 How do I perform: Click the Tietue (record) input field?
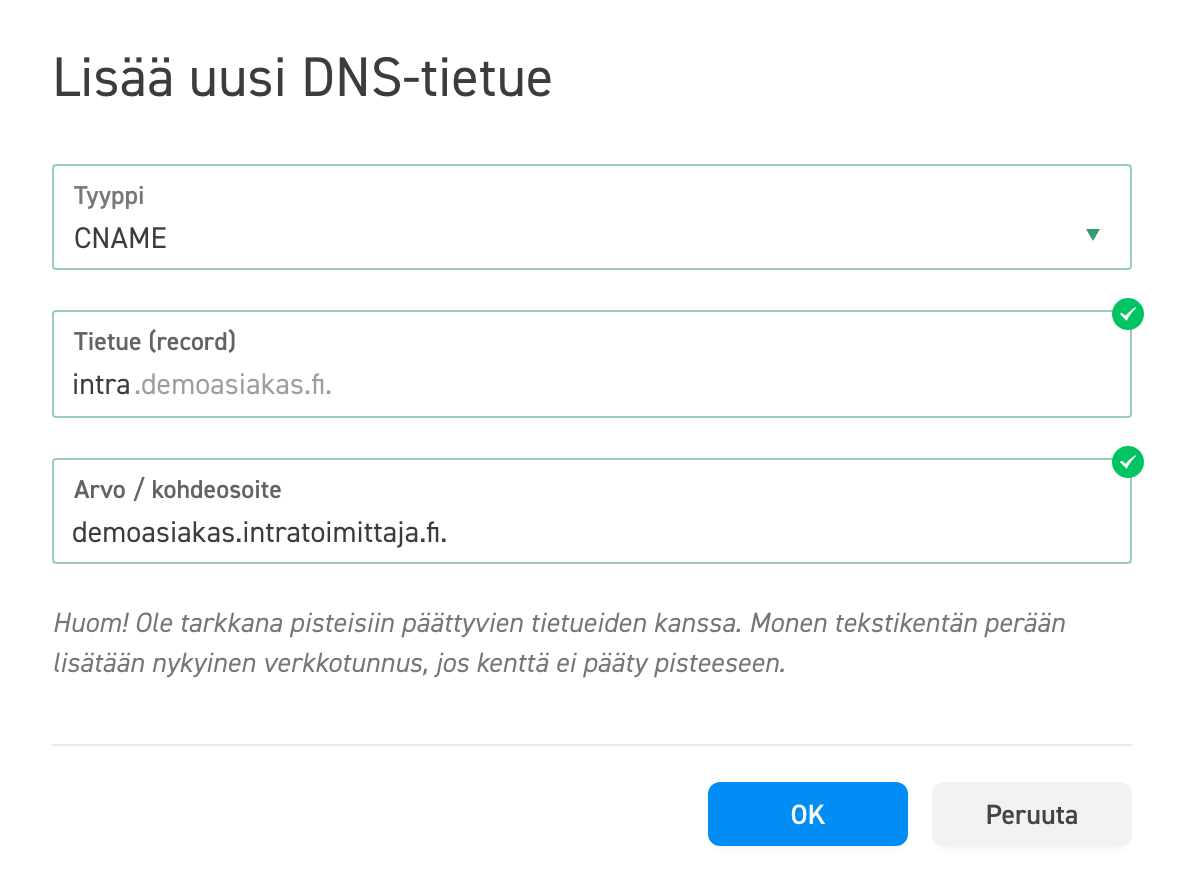592,364
